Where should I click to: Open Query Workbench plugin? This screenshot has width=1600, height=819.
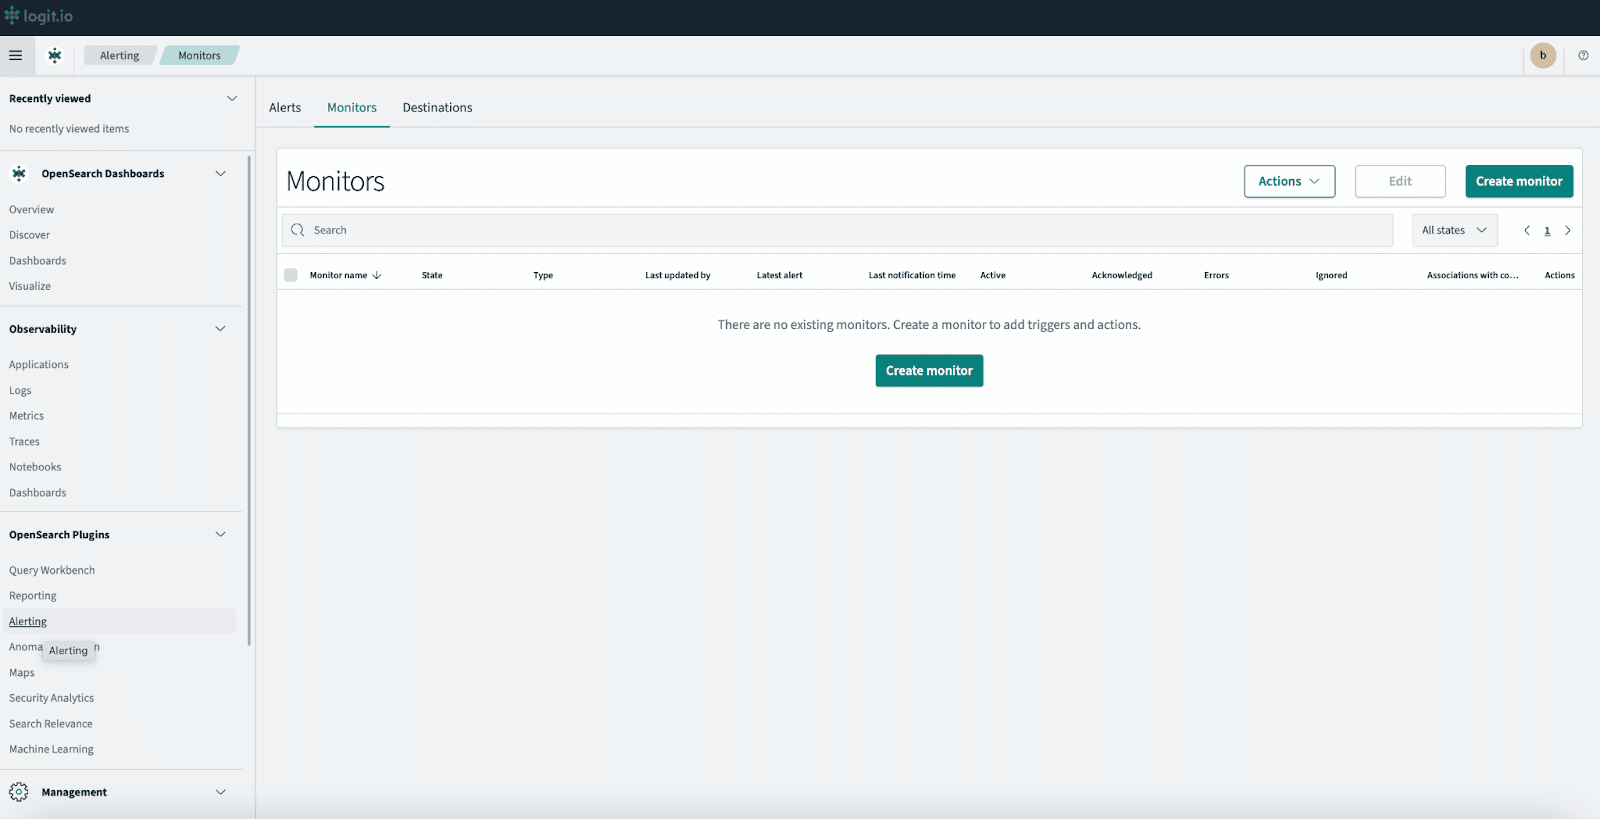(52, 571)
